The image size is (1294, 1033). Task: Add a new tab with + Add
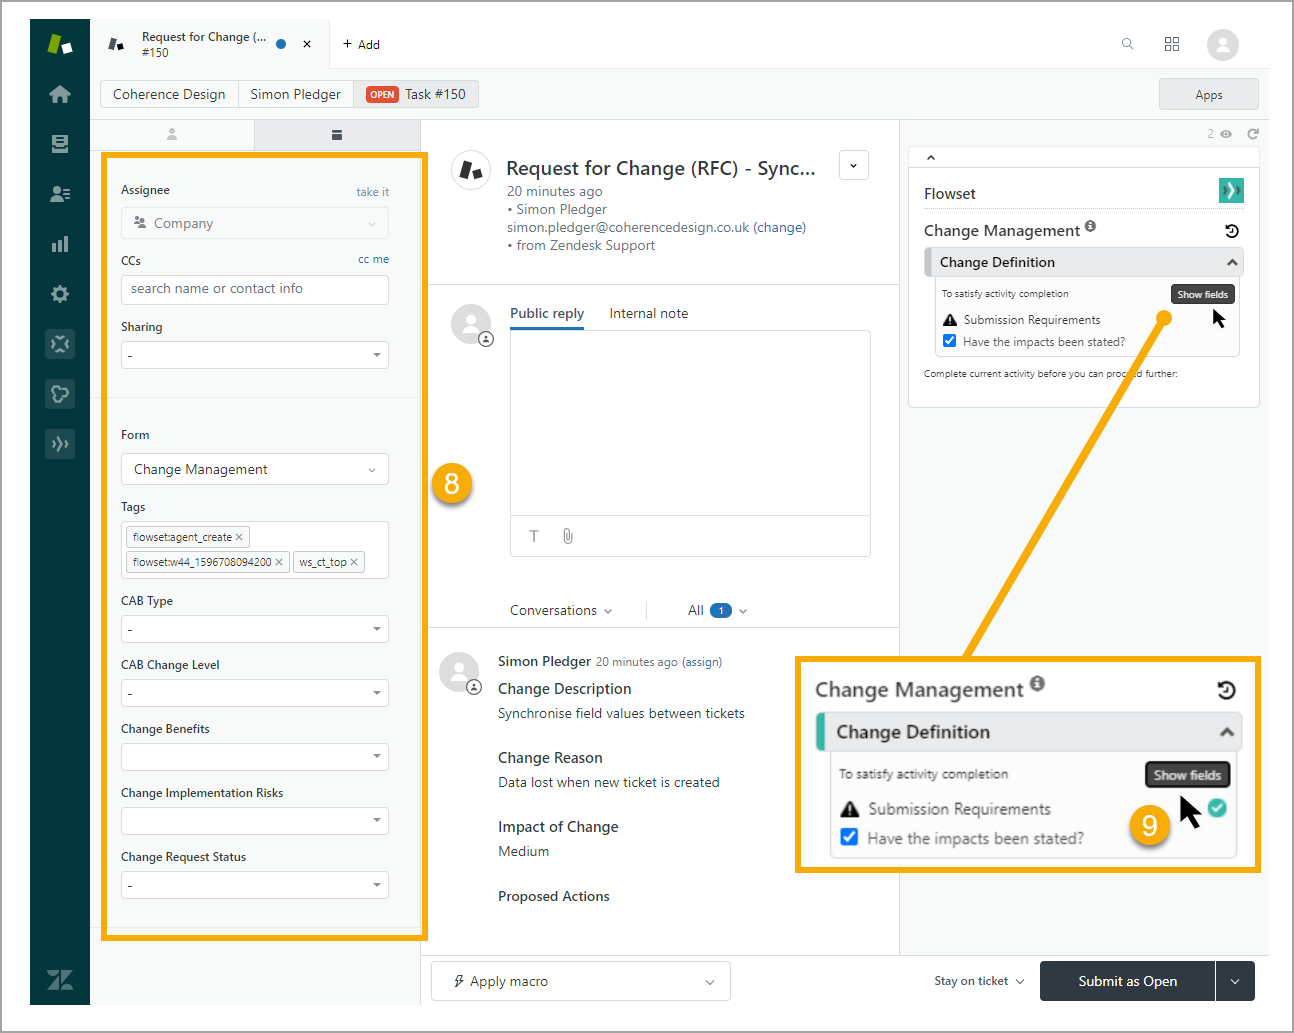tap(361, 44)
